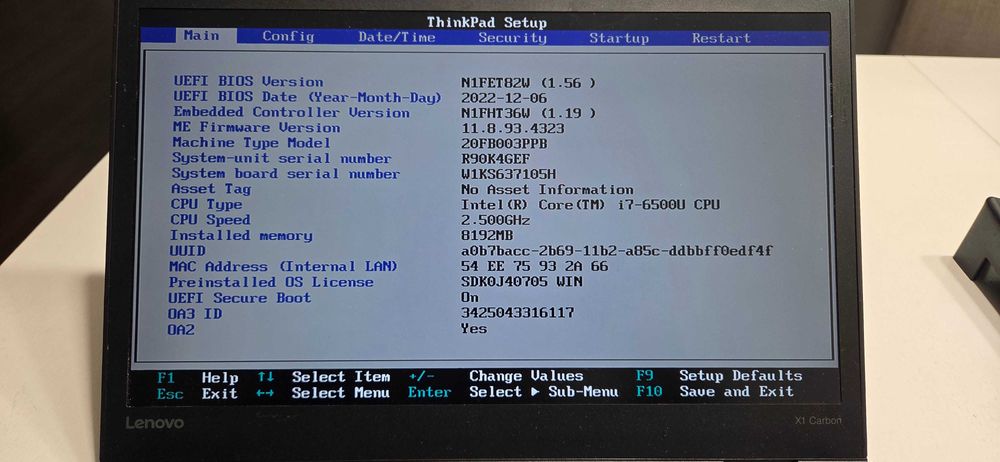1000x462 pixels.
Task: Click the F10 Save and Exit hint
Action: click(715, 391)
